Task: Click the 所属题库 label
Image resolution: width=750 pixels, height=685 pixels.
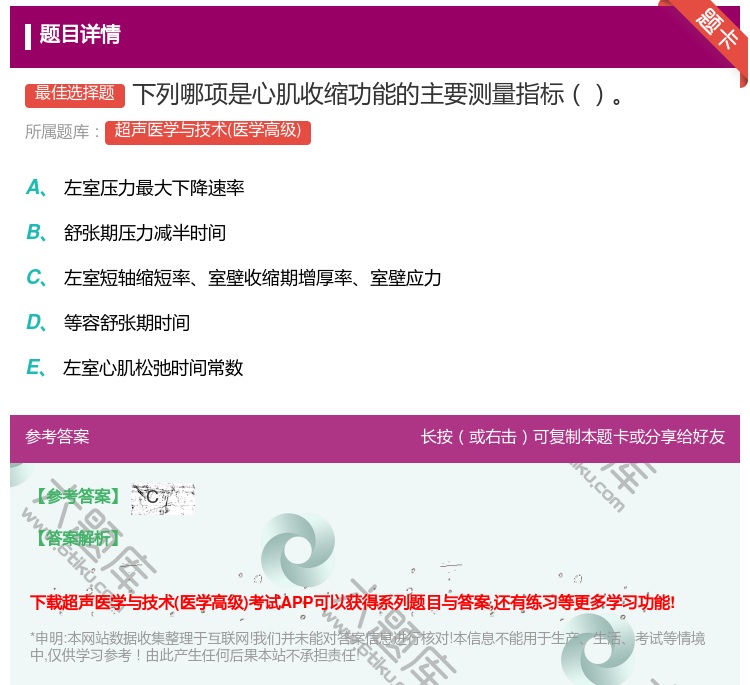Action: 62,132
